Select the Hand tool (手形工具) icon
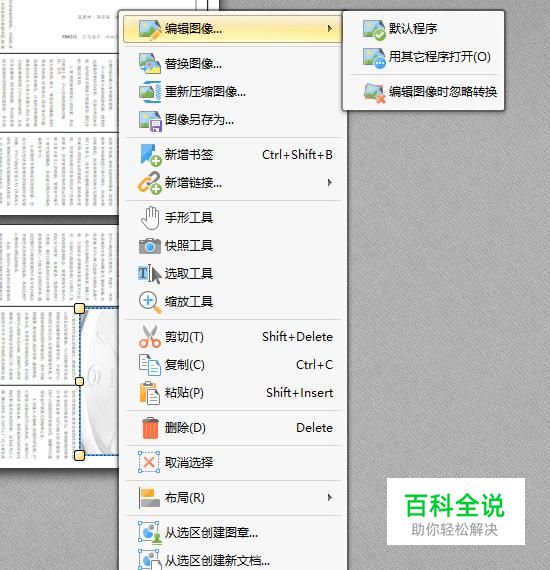Viewport: 550px width, 570px height. click(x=150, y=218)
